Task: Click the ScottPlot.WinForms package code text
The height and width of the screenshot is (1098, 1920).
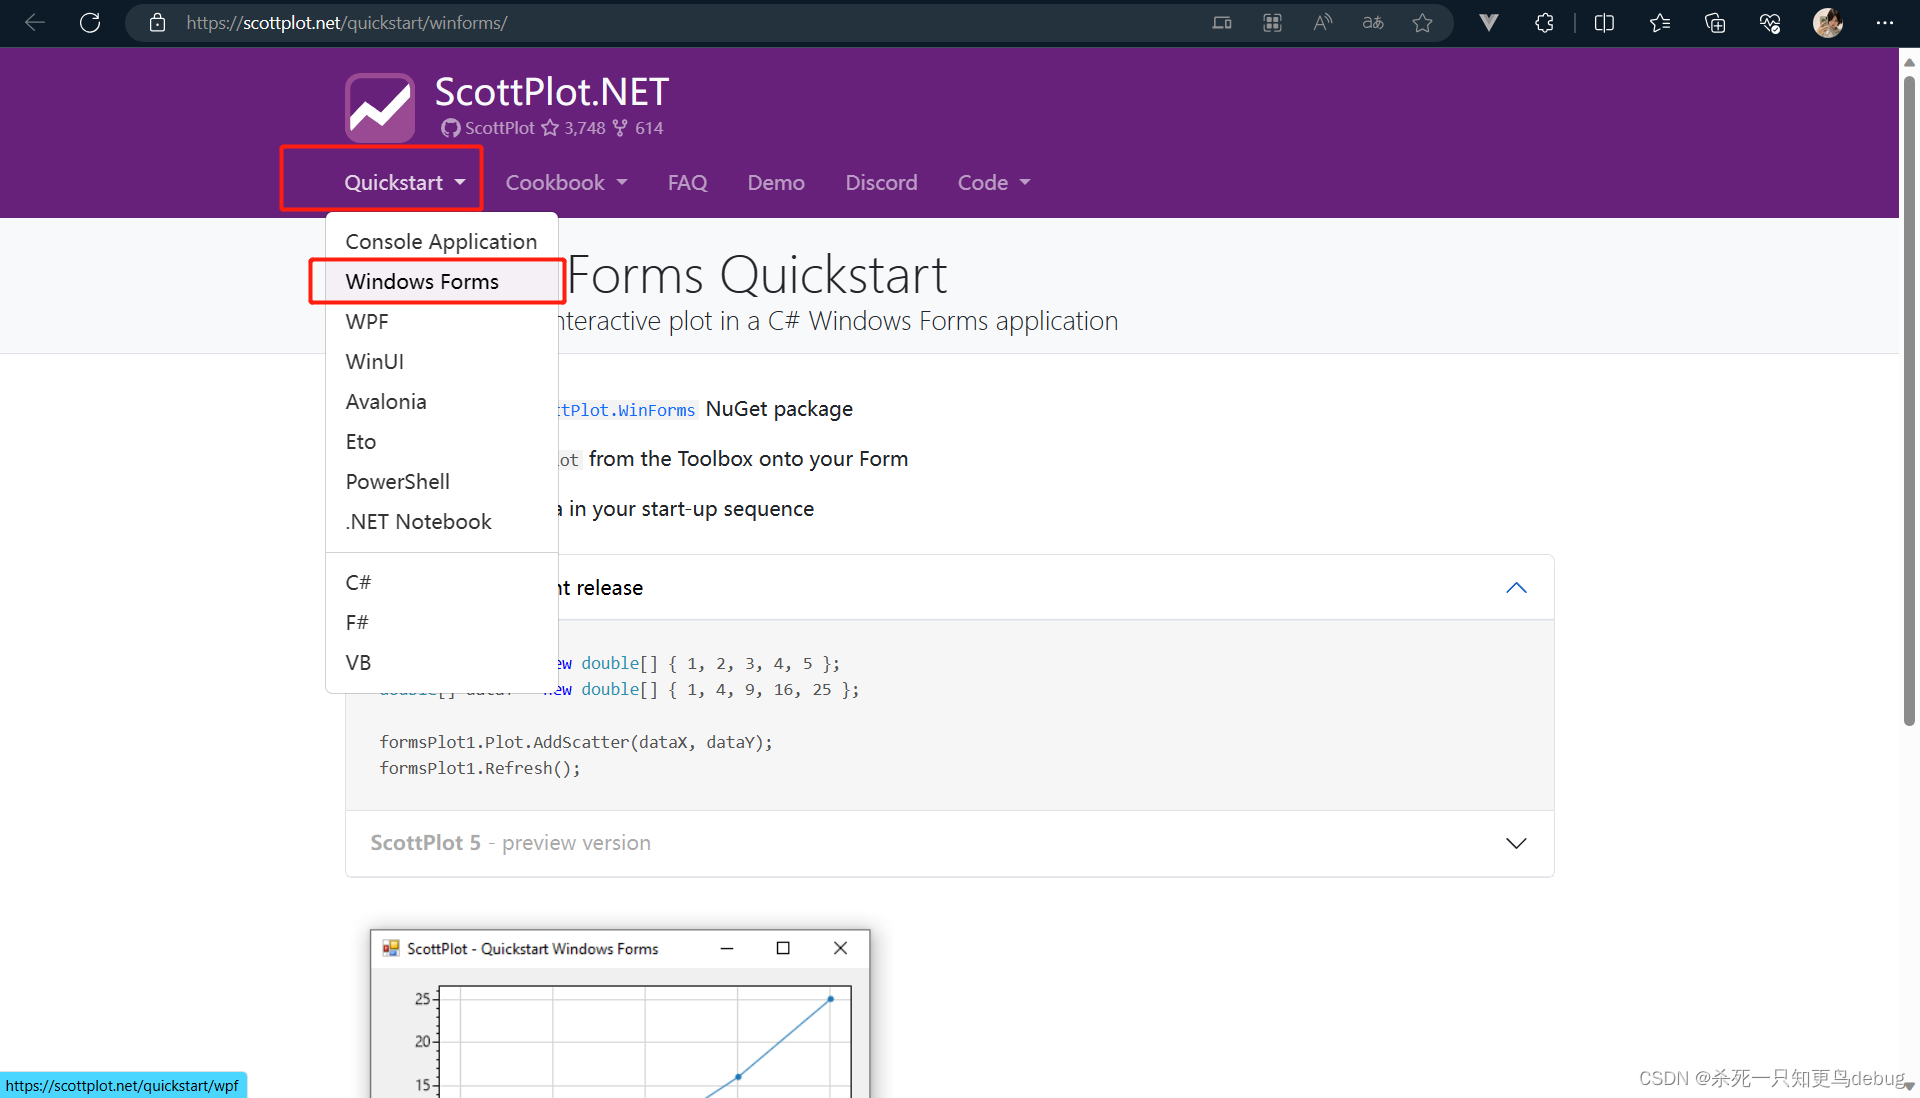Action: 627,410
